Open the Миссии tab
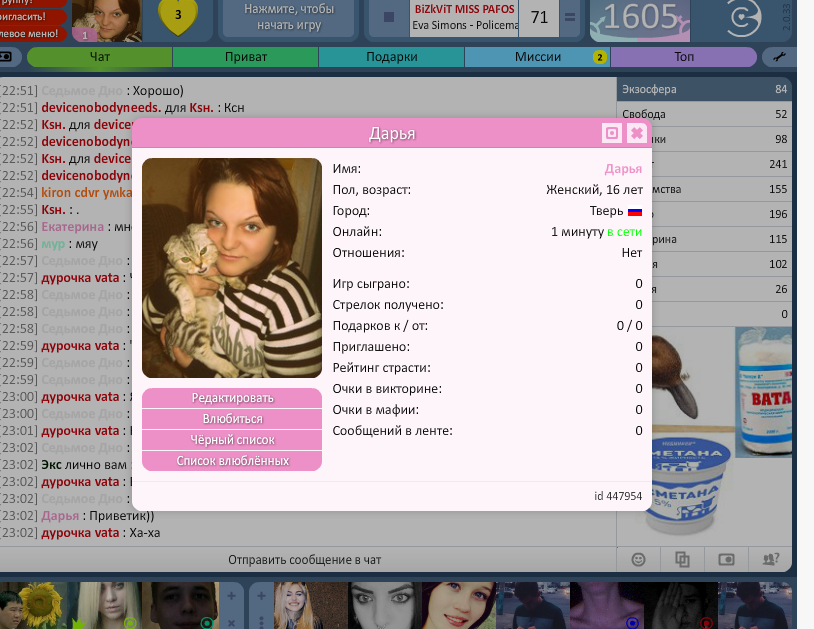This screenshot has height=629, width=814. pos(537,57)
